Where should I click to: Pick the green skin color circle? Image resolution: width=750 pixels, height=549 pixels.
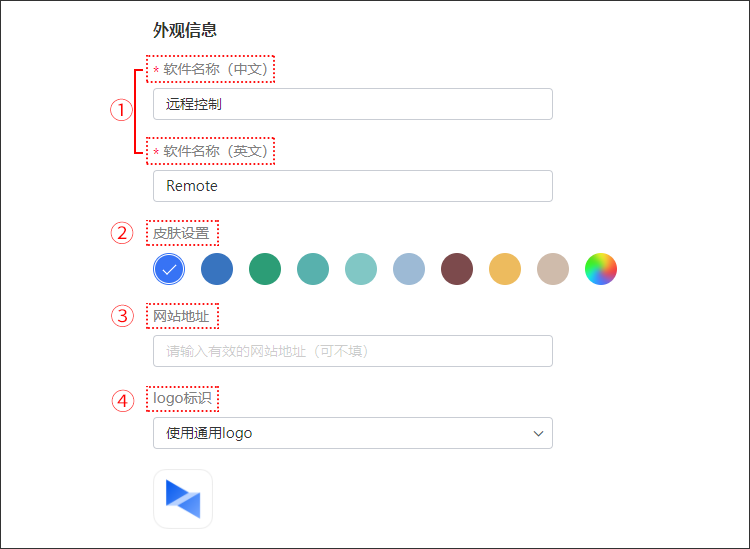click(x=265, y=269)
